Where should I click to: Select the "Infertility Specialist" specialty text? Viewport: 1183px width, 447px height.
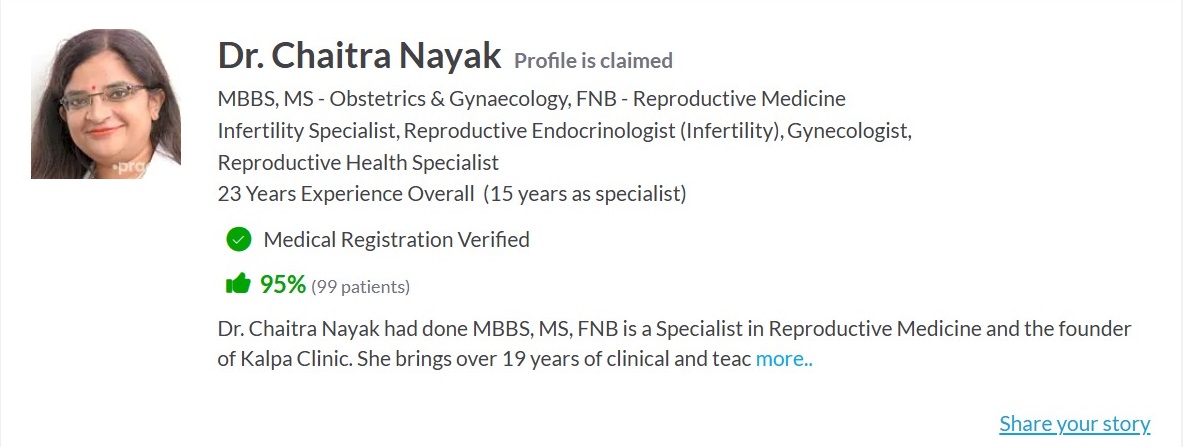tap(308, 131)
